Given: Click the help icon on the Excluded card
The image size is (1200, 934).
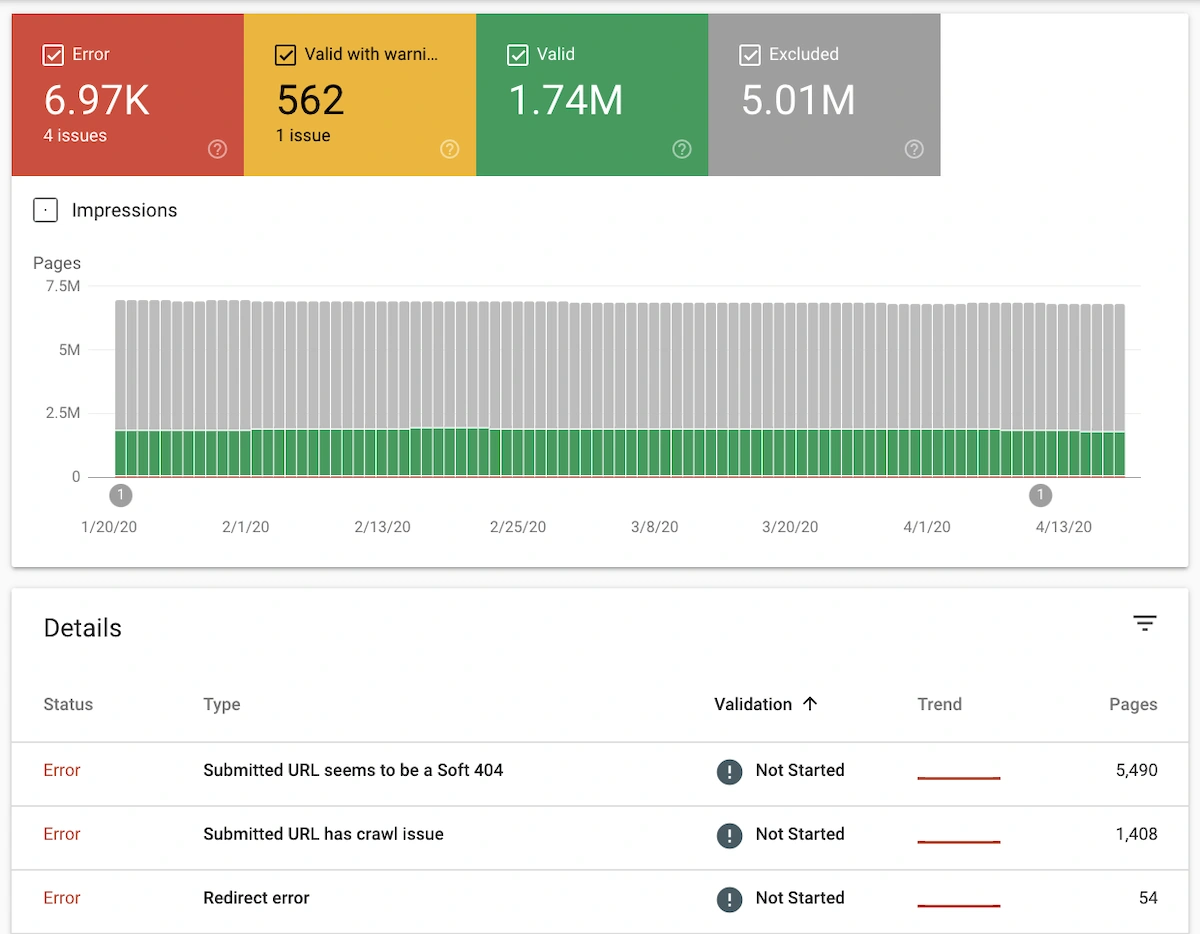Looking at the screenshot, I should (x=913, y=149).
